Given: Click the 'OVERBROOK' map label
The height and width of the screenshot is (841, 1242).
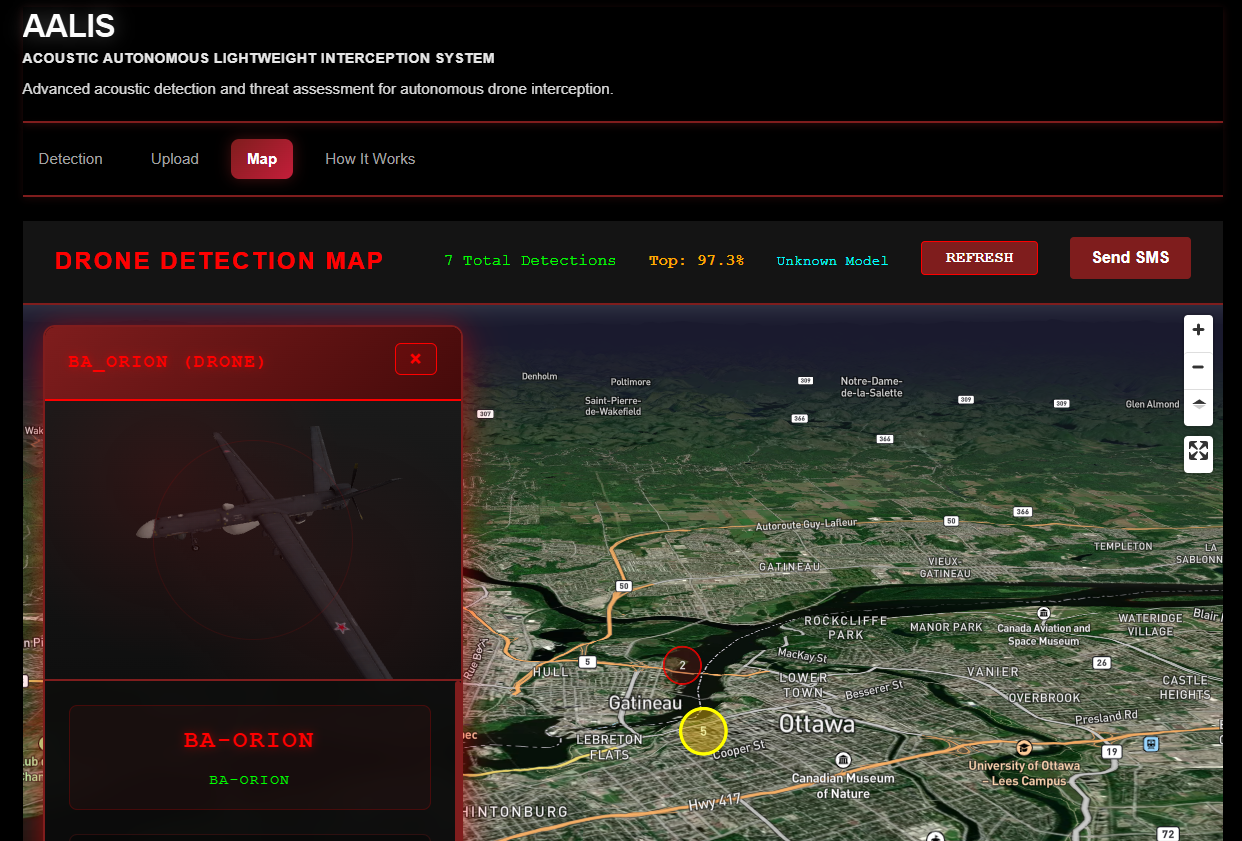Looking at the screenshot, I should [x=1044, y=698].
